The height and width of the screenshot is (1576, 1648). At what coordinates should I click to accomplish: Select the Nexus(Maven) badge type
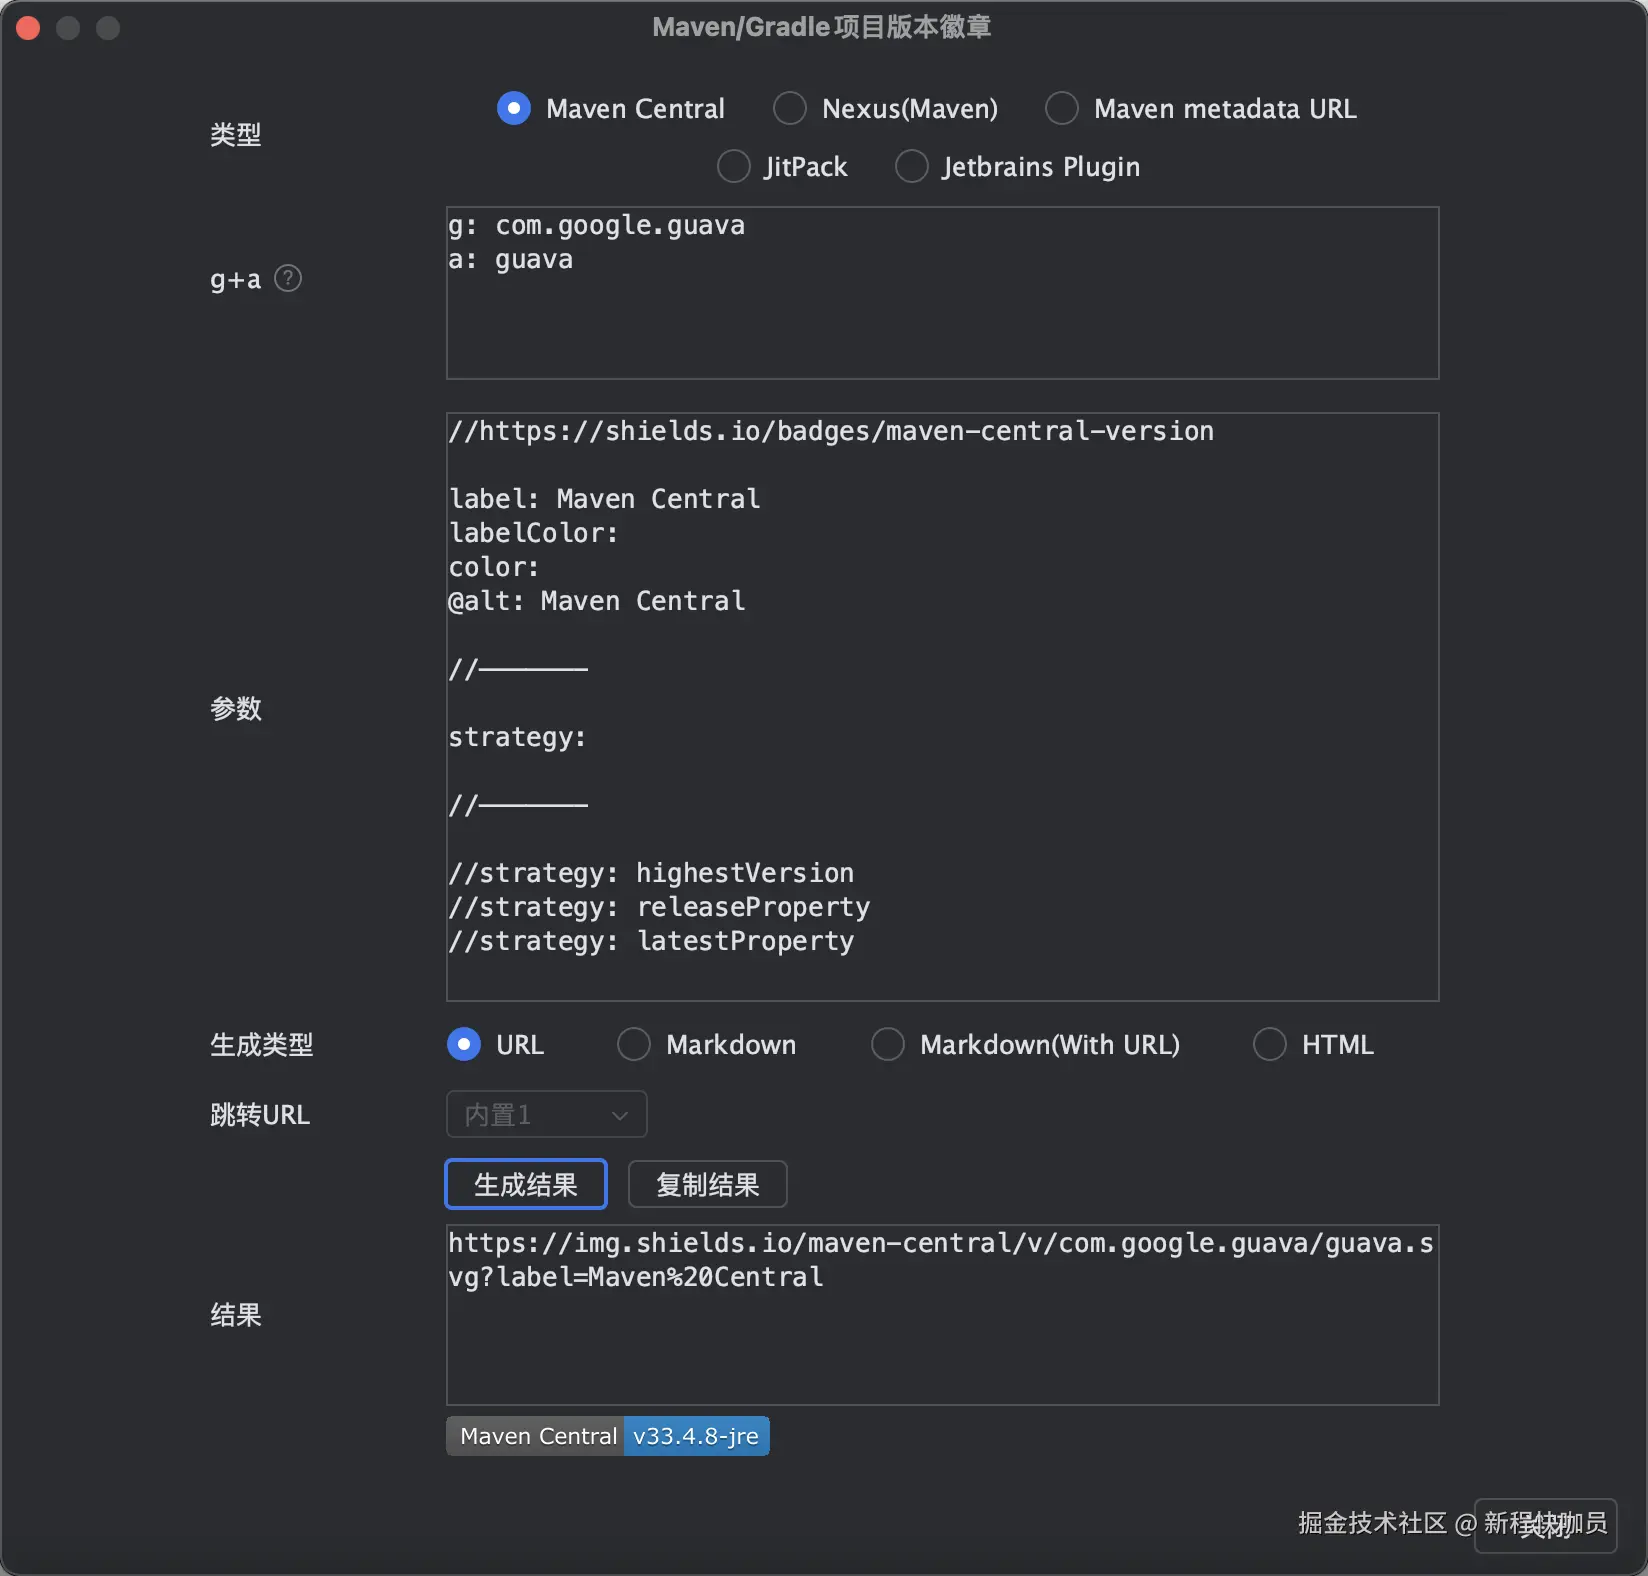[x=789, y=108]
